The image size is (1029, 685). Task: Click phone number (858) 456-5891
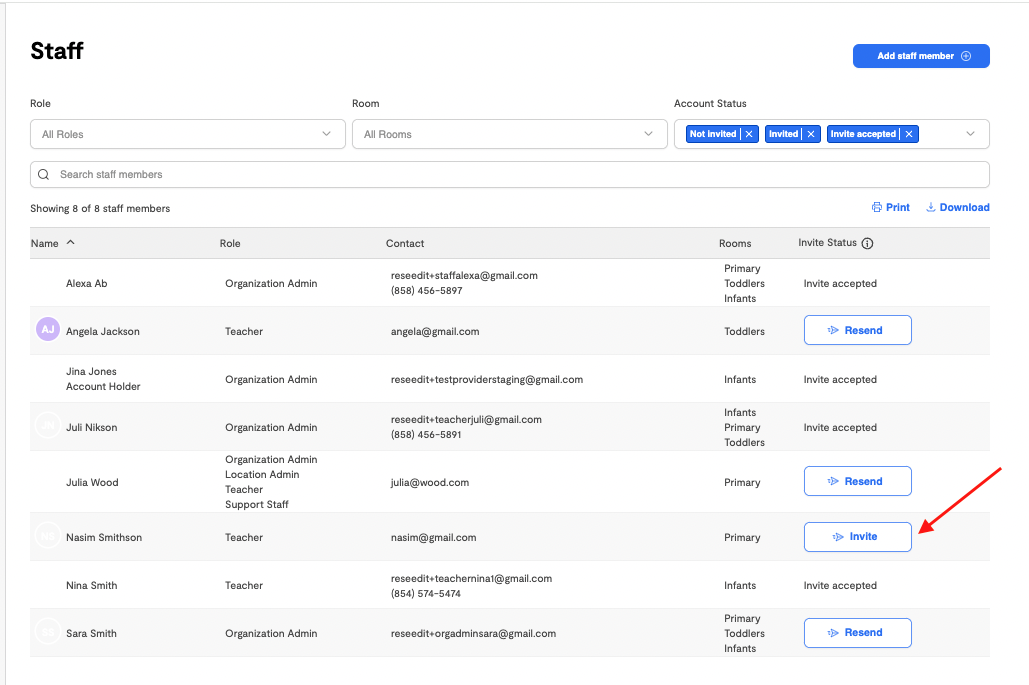426,434
